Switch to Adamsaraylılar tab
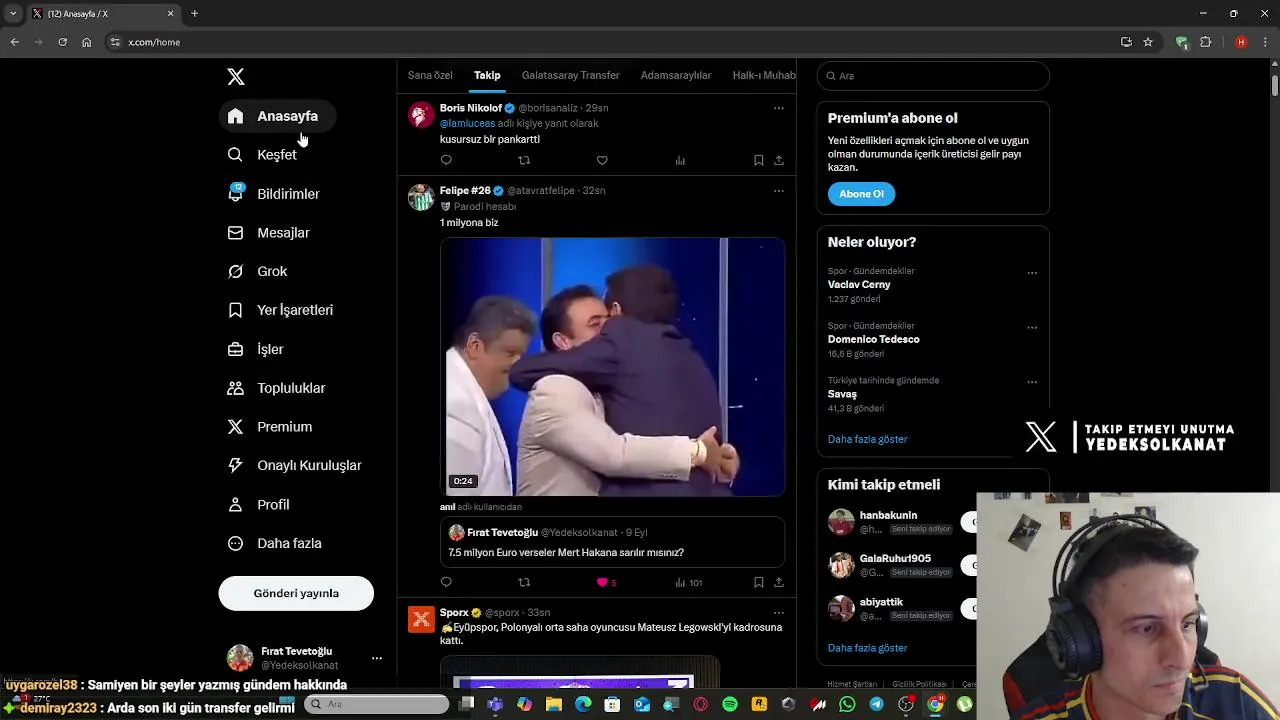 point(676,75)
